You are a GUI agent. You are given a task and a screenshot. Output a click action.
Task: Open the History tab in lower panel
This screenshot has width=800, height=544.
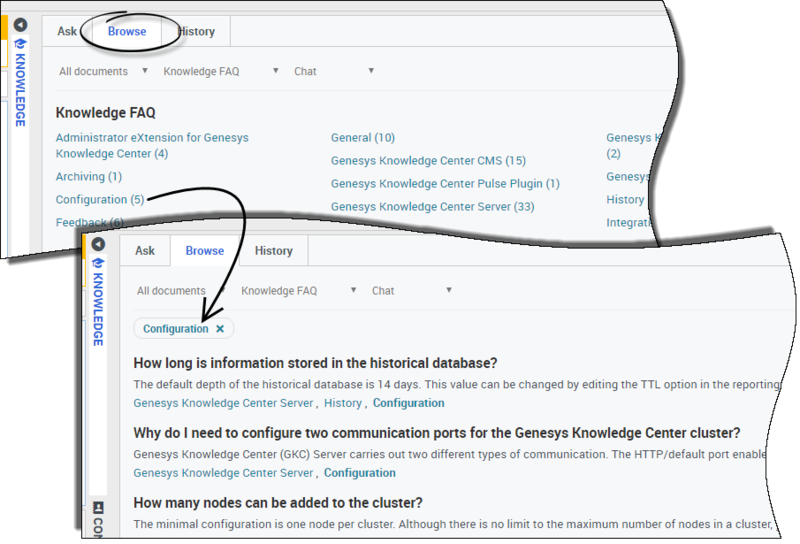tap(273, 251)
